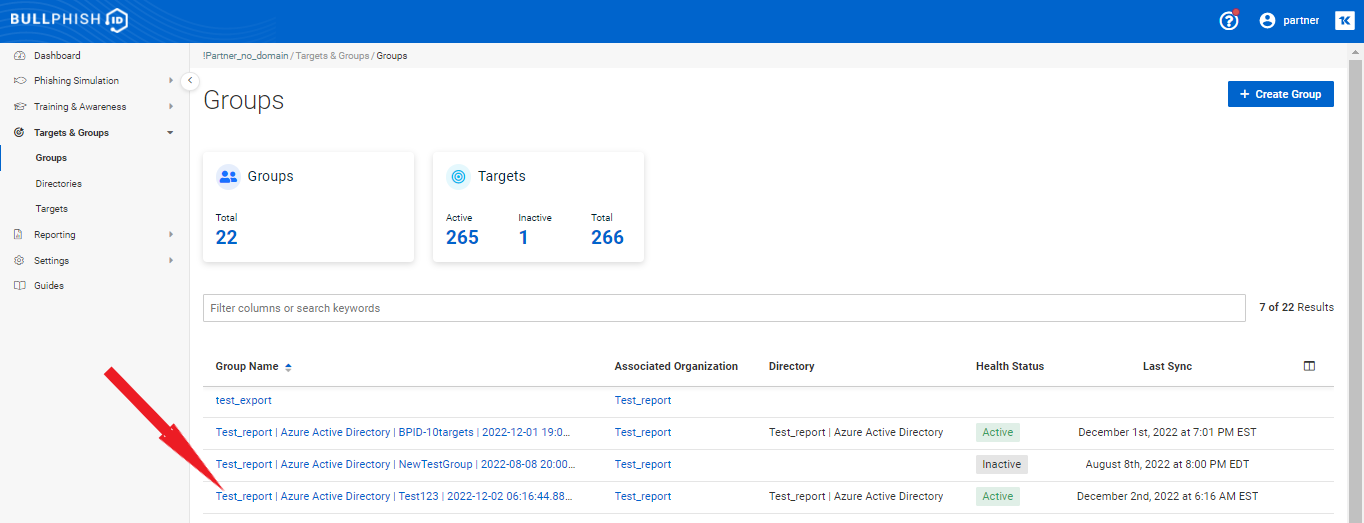Viewport: 1364px width, 523px height.
Task: Click the BullPhish ID logo
Action: click(69, 20)
